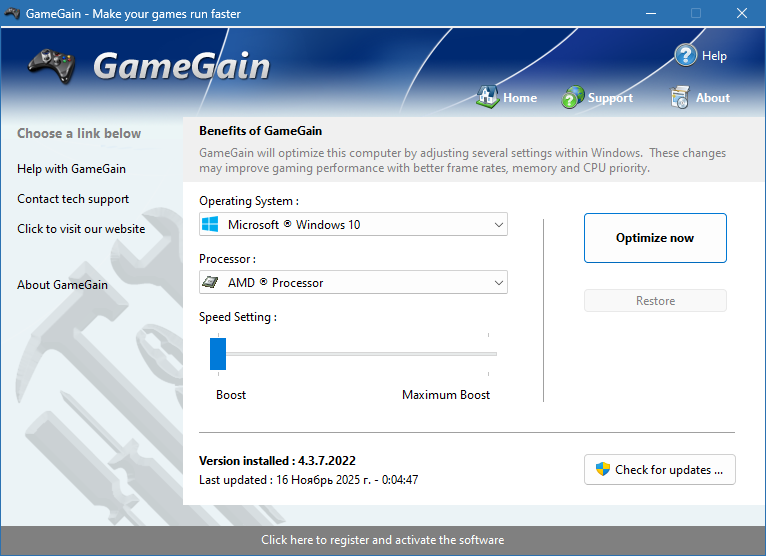The image size is (766, 556).
Task: Minimize the GameGain window
Action: pos(651,13)
